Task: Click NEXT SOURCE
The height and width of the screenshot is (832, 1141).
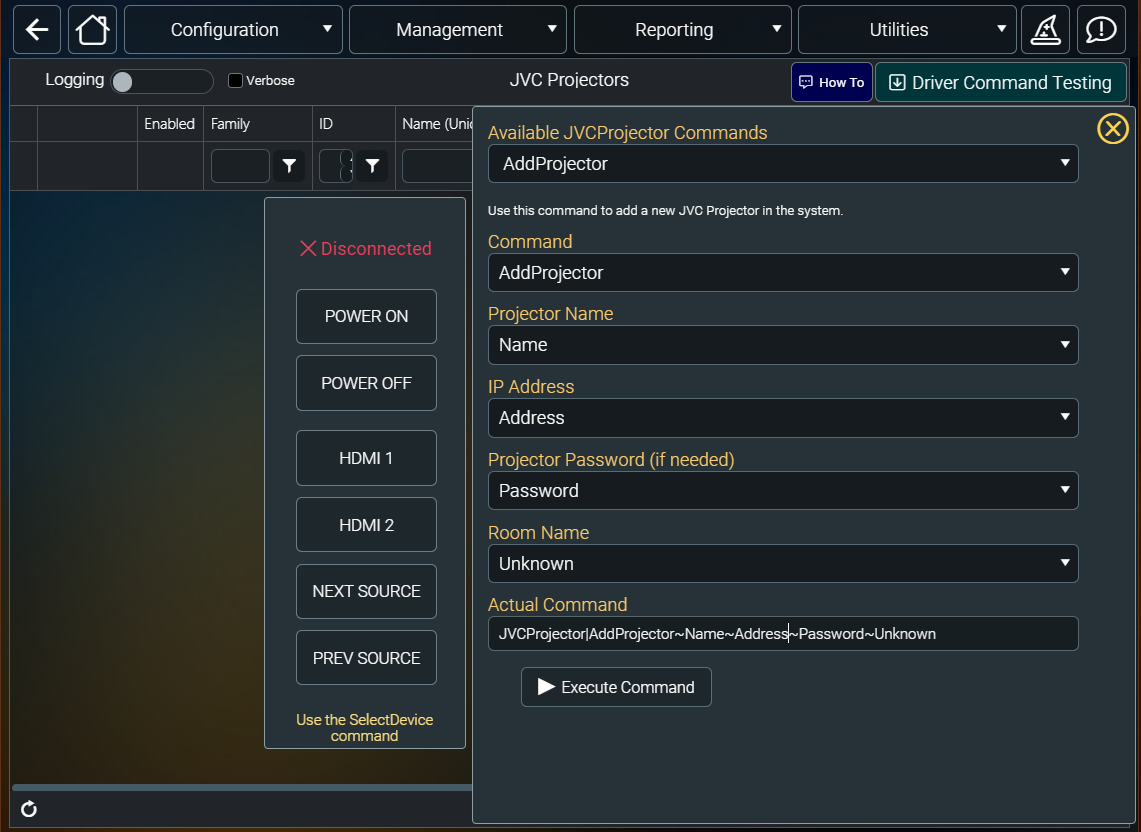Action: (366, 591)
